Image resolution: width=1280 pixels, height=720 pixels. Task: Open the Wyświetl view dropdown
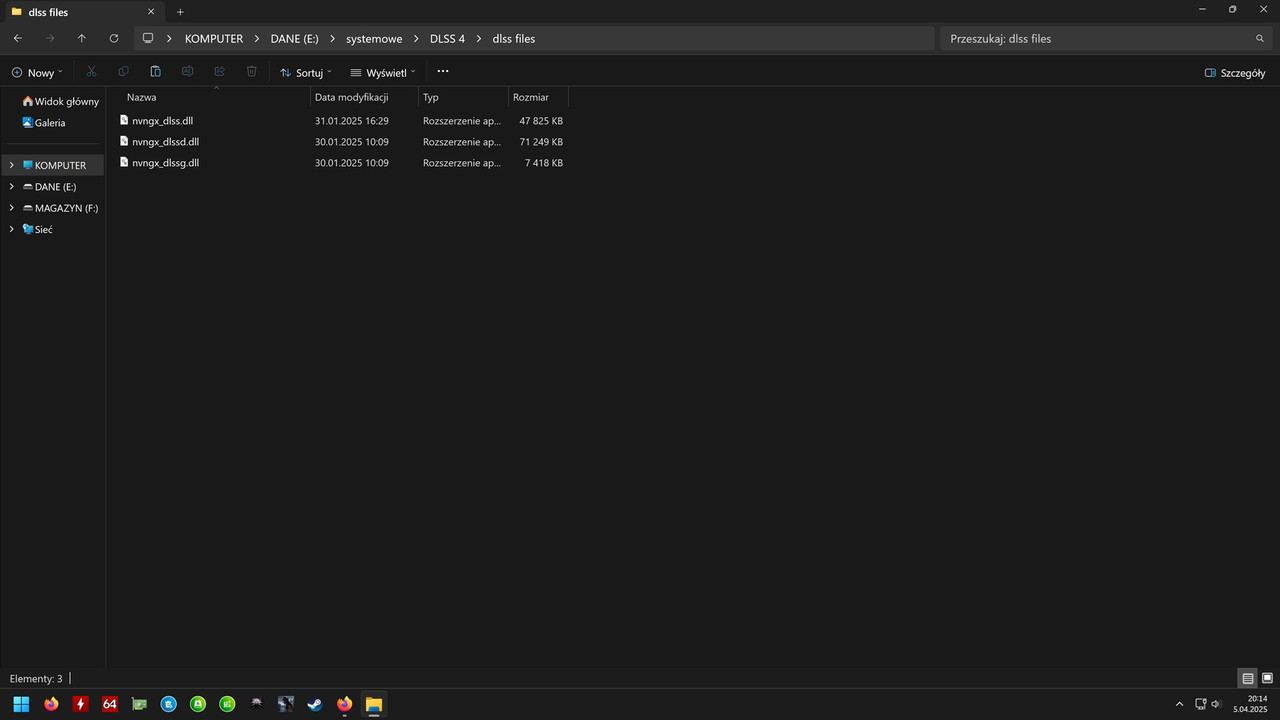click(382, 73)
